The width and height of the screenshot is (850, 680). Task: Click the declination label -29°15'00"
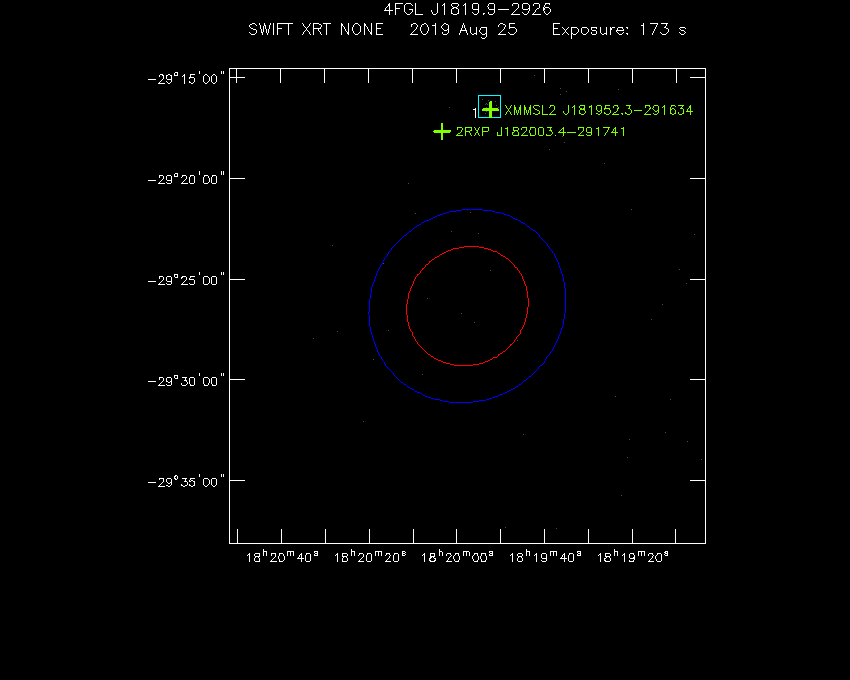(186, 79)
